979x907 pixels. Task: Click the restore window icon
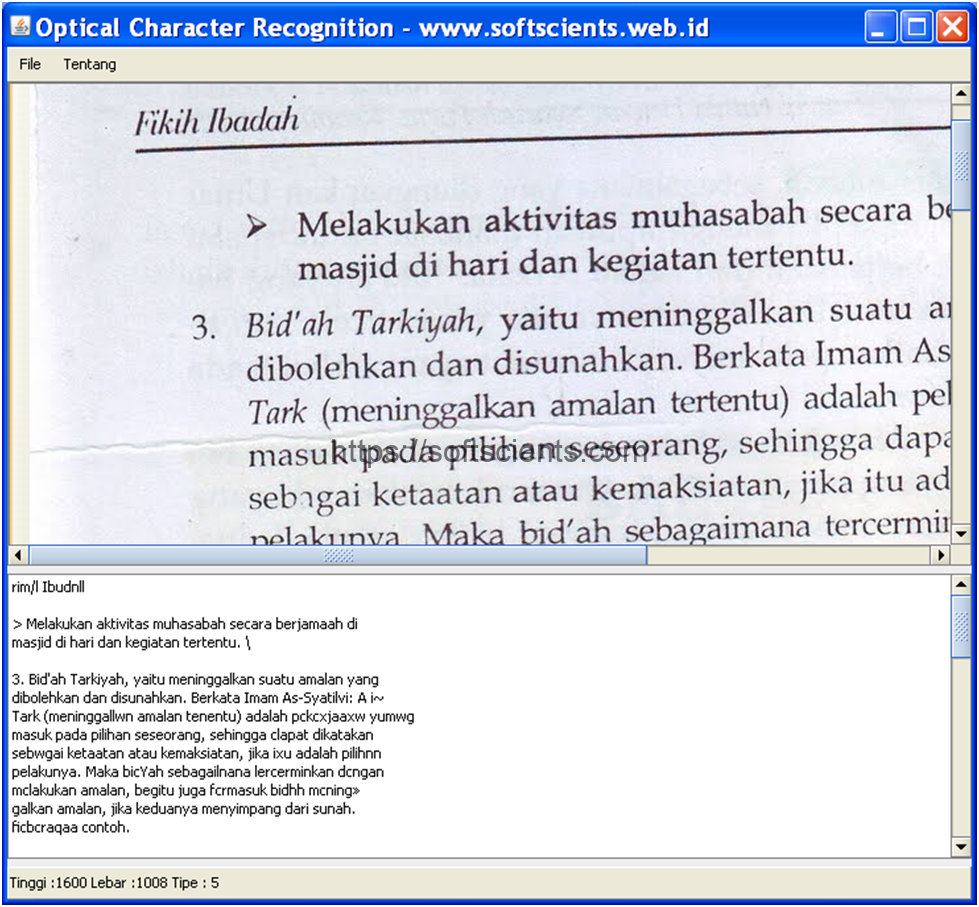pos(915,27)
